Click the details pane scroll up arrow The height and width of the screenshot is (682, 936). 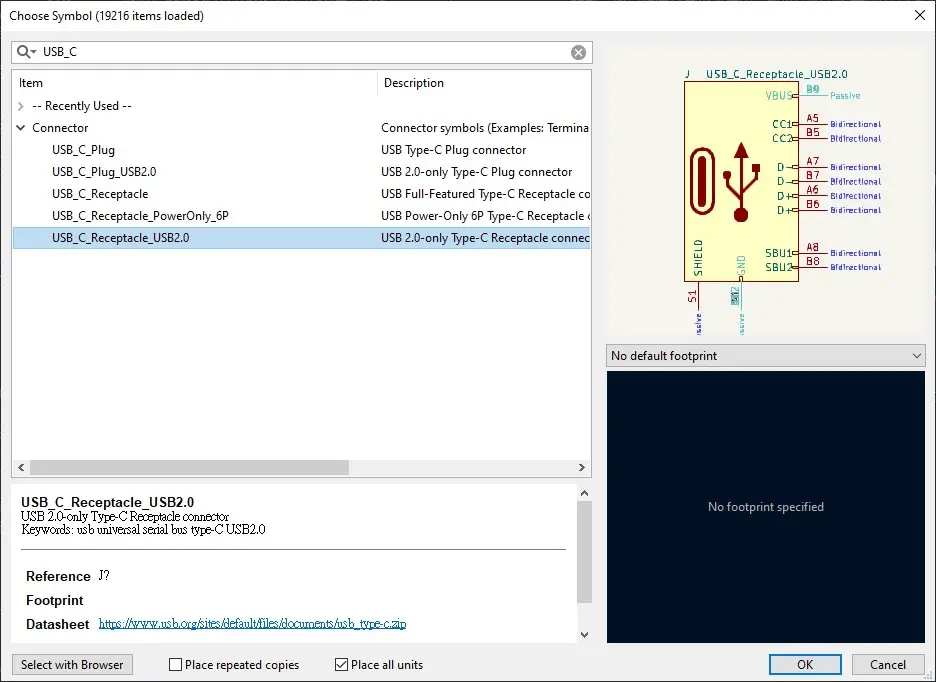pos(584,493)
